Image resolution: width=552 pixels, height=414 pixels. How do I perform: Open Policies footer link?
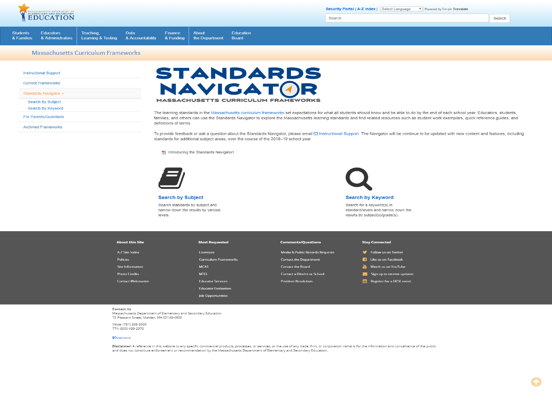pyautogui.click(x=123, y=259)
